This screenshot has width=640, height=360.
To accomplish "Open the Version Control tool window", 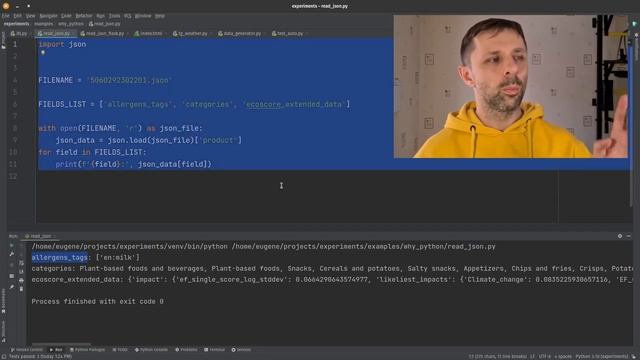I will (27, 350).
